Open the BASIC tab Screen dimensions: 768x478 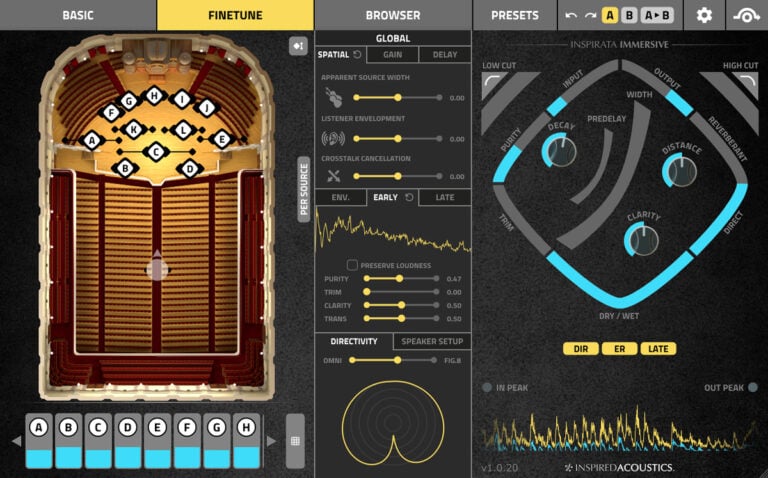78,15
